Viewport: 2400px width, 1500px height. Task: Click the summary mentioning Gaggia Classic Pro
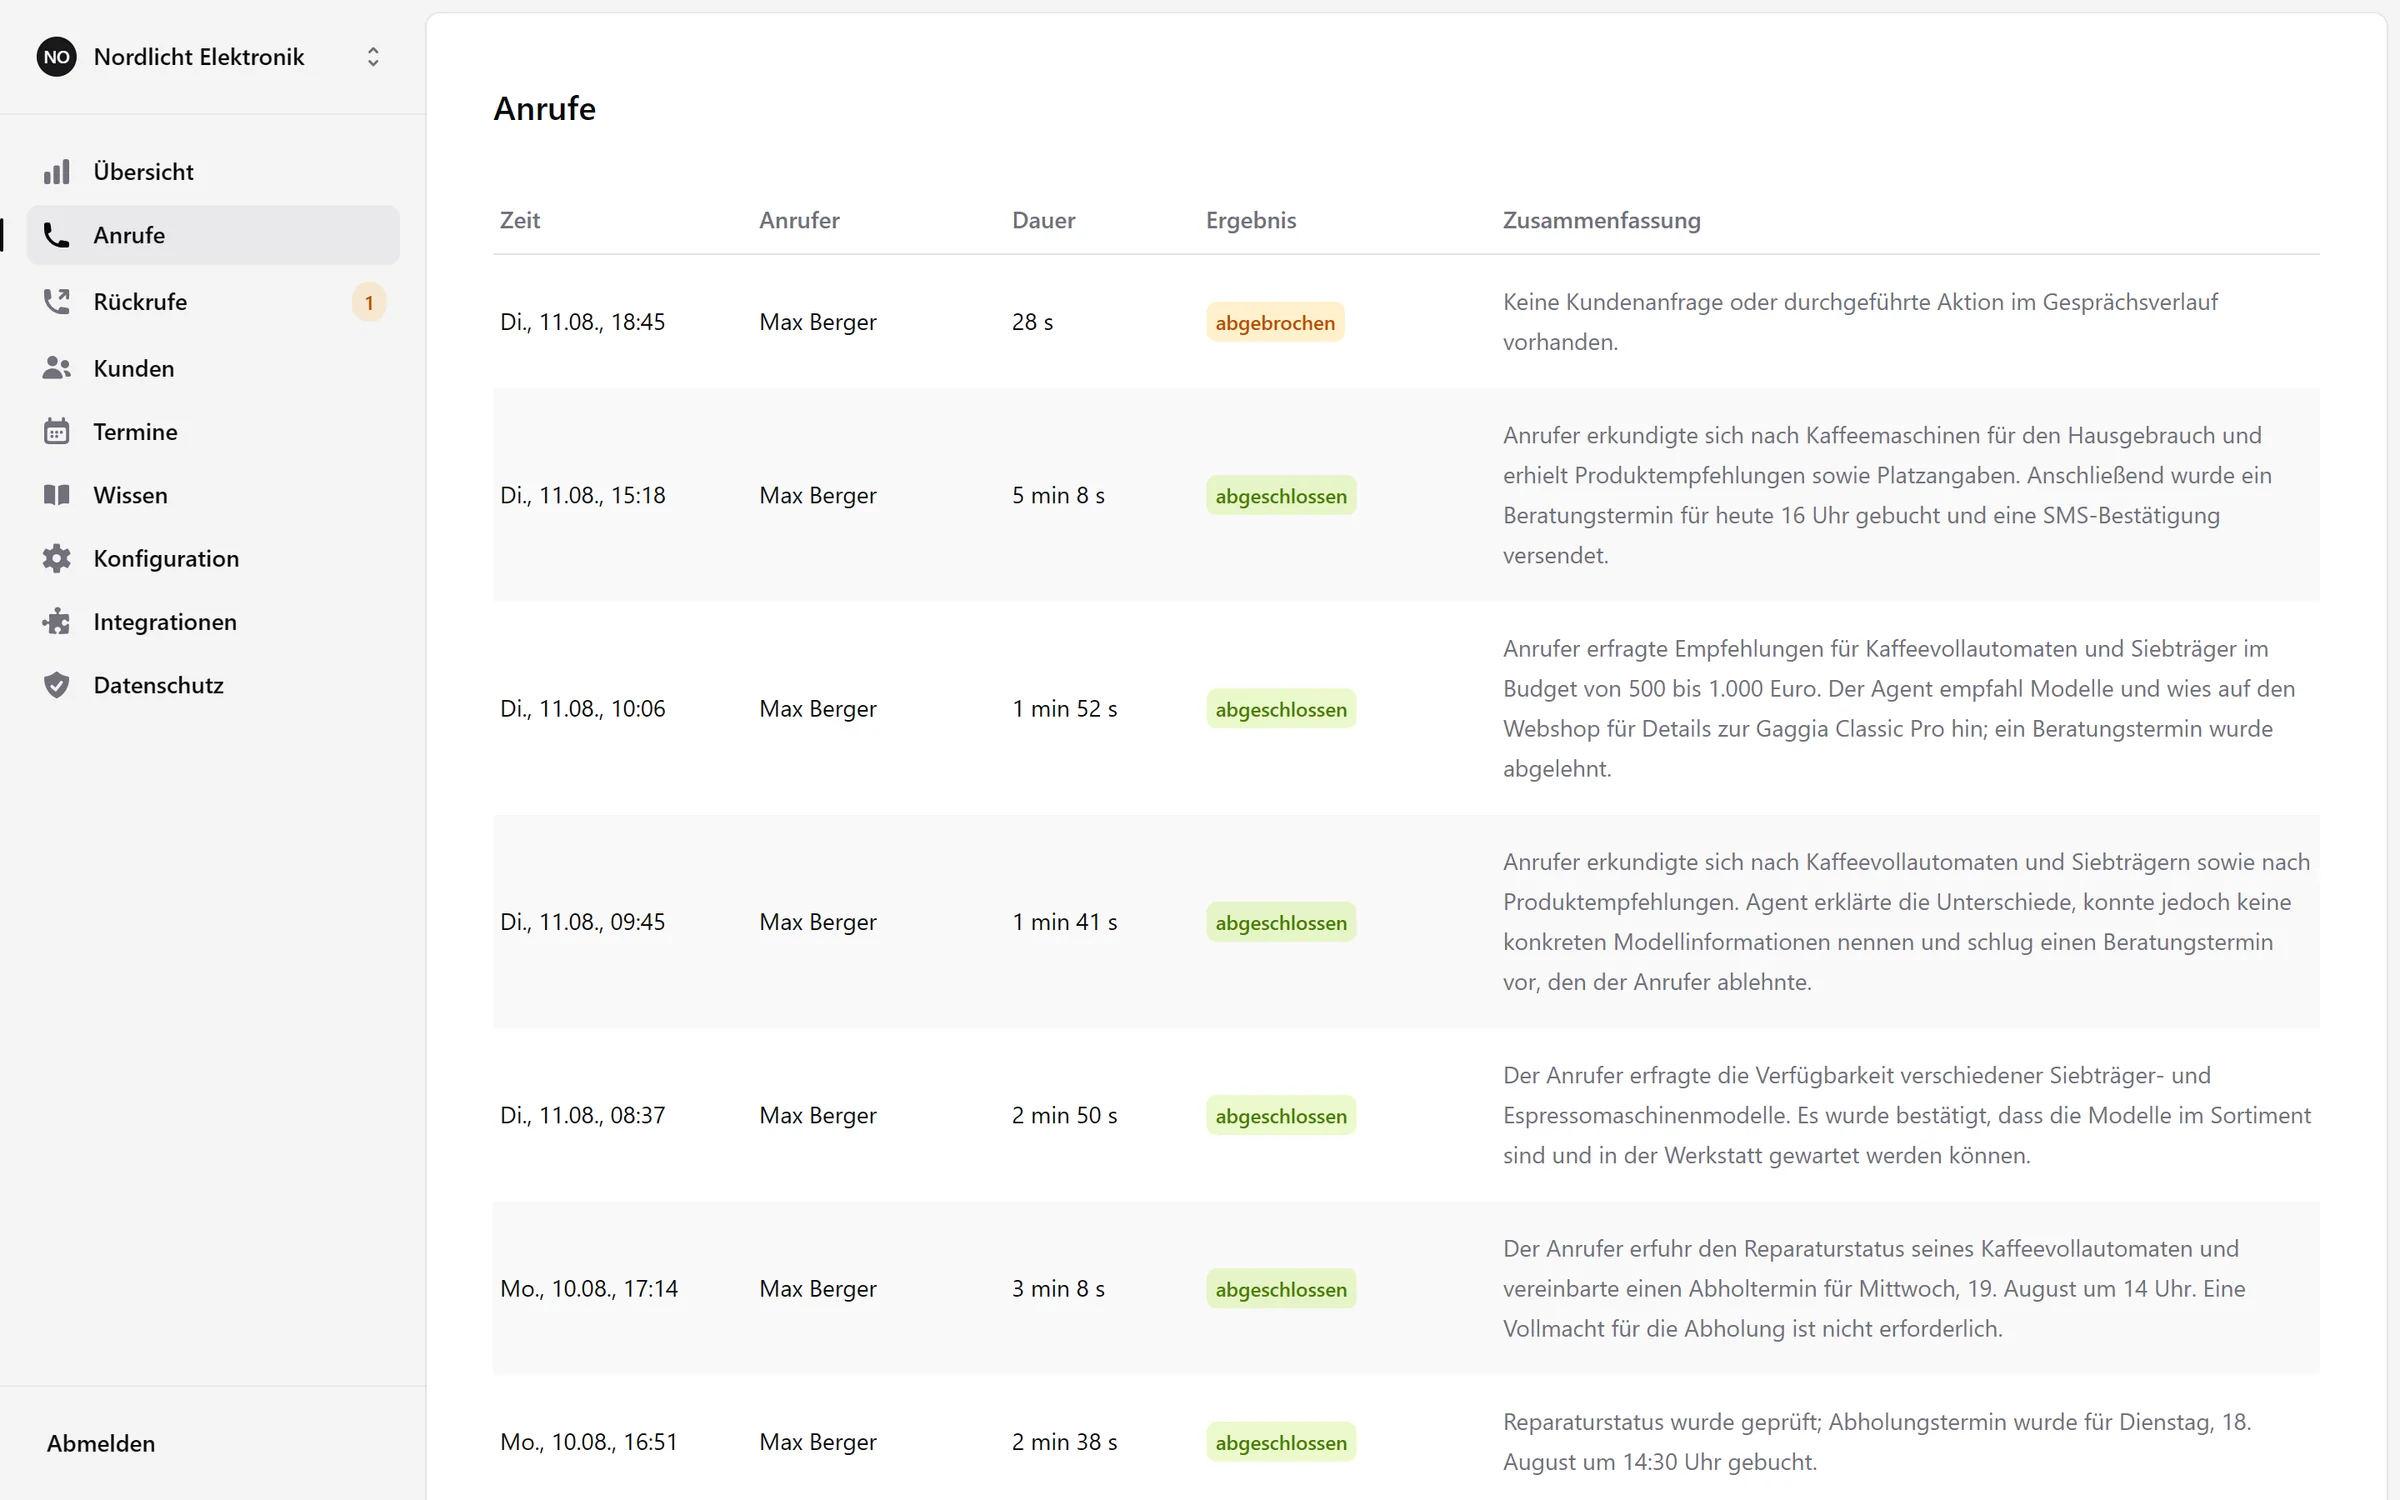click(x=1900, y=708)
